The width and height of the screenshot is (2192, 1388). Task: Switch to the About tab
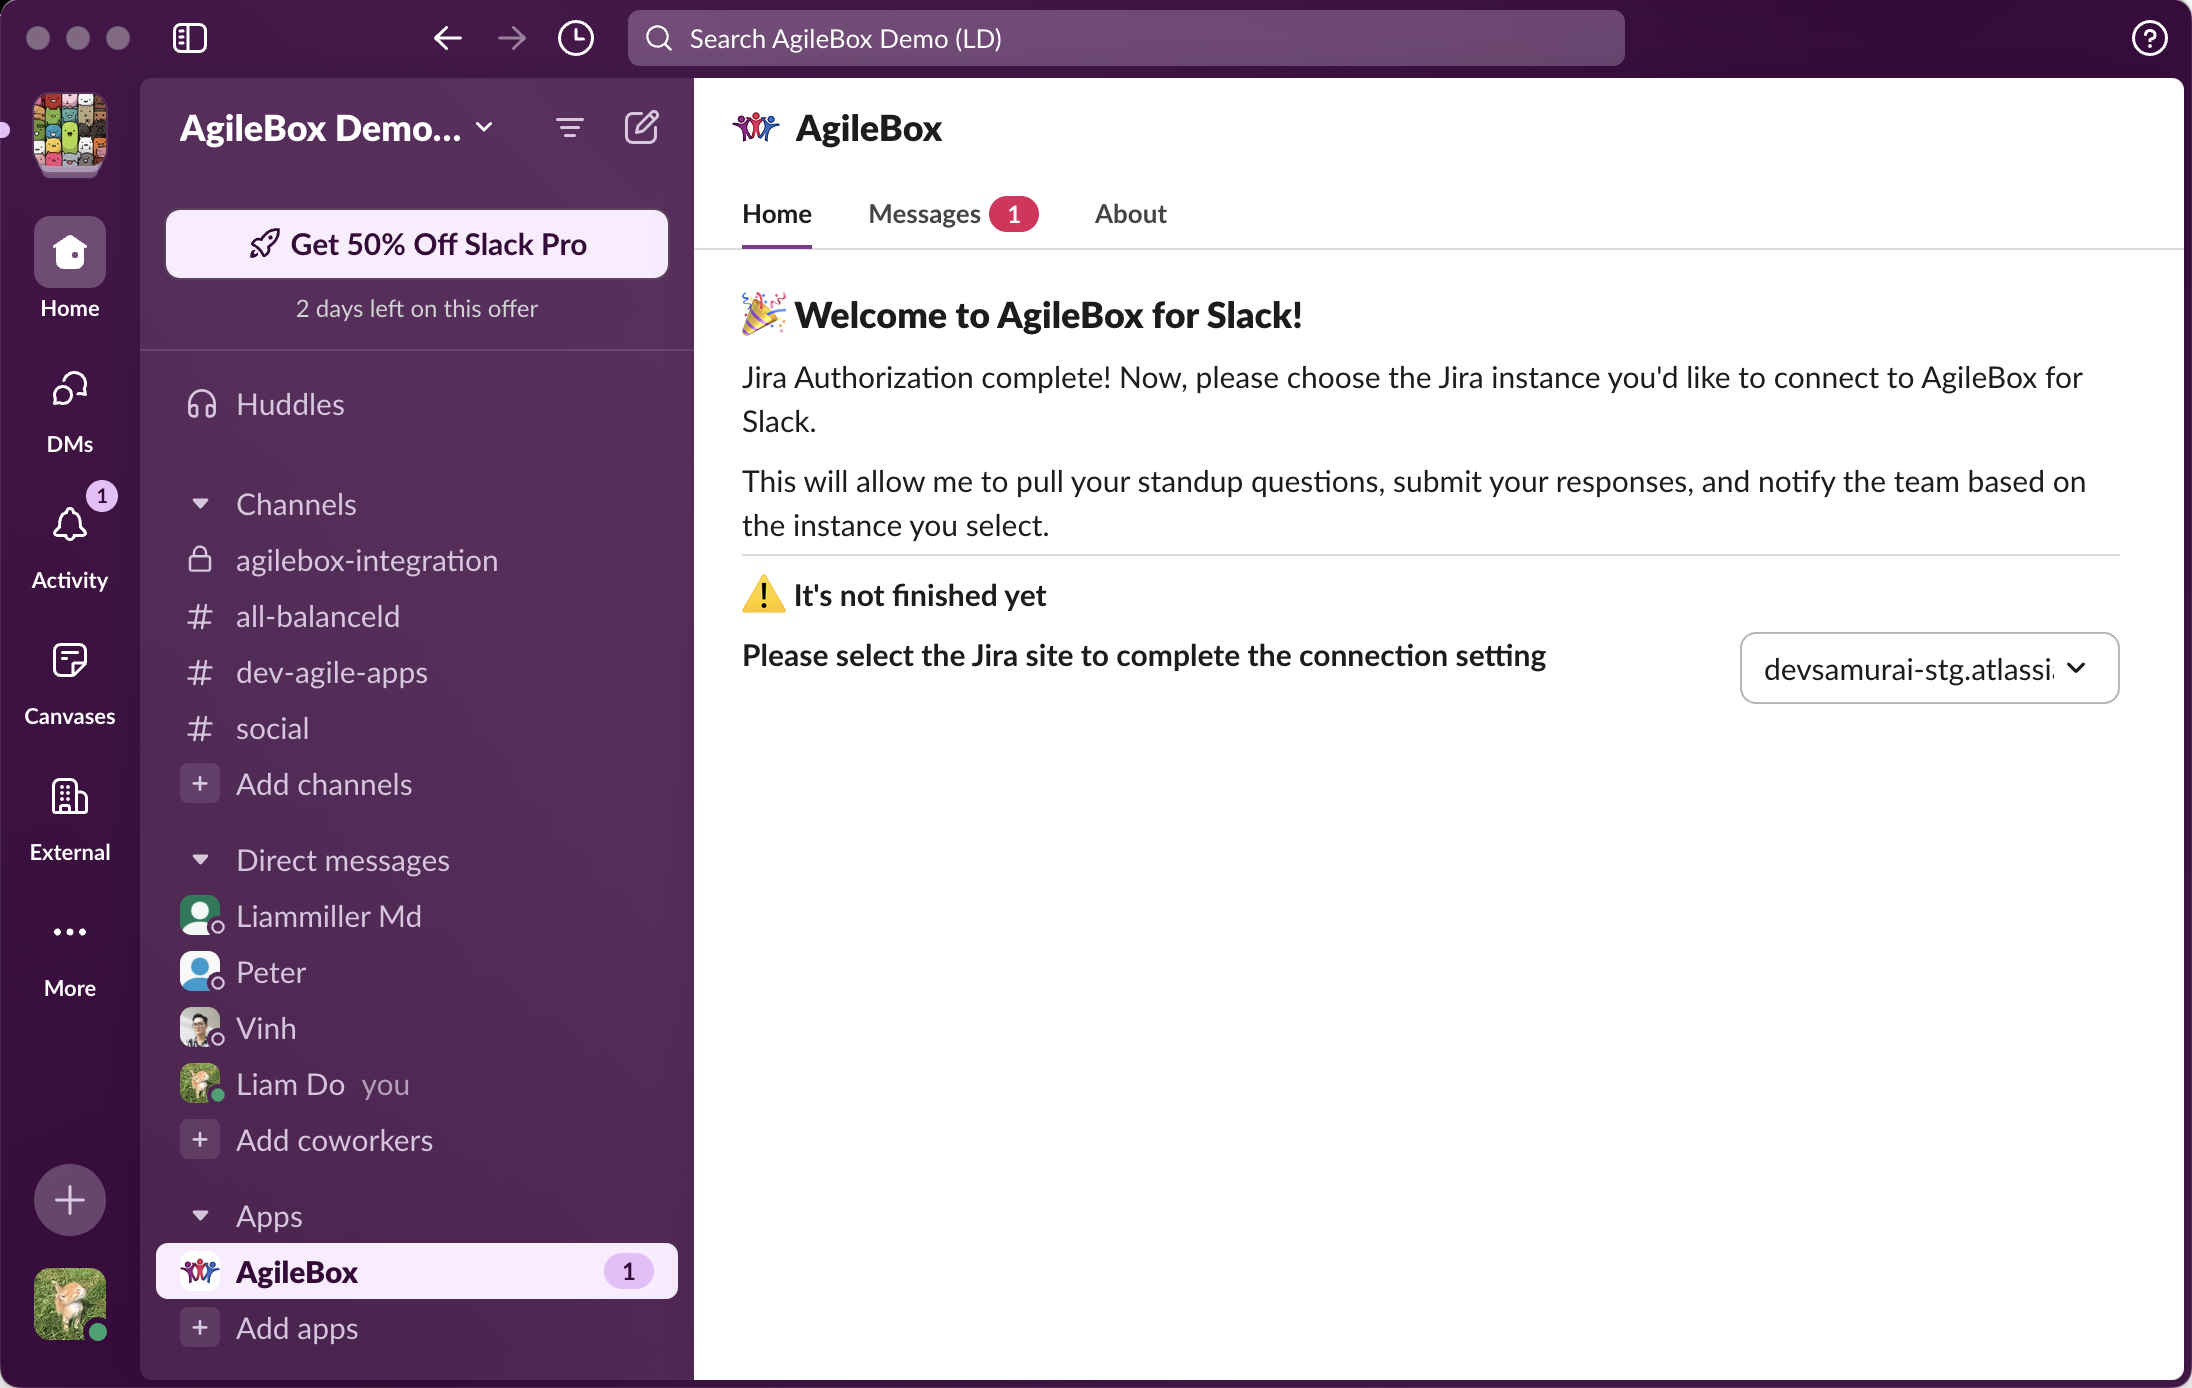tap(1130, 214)
